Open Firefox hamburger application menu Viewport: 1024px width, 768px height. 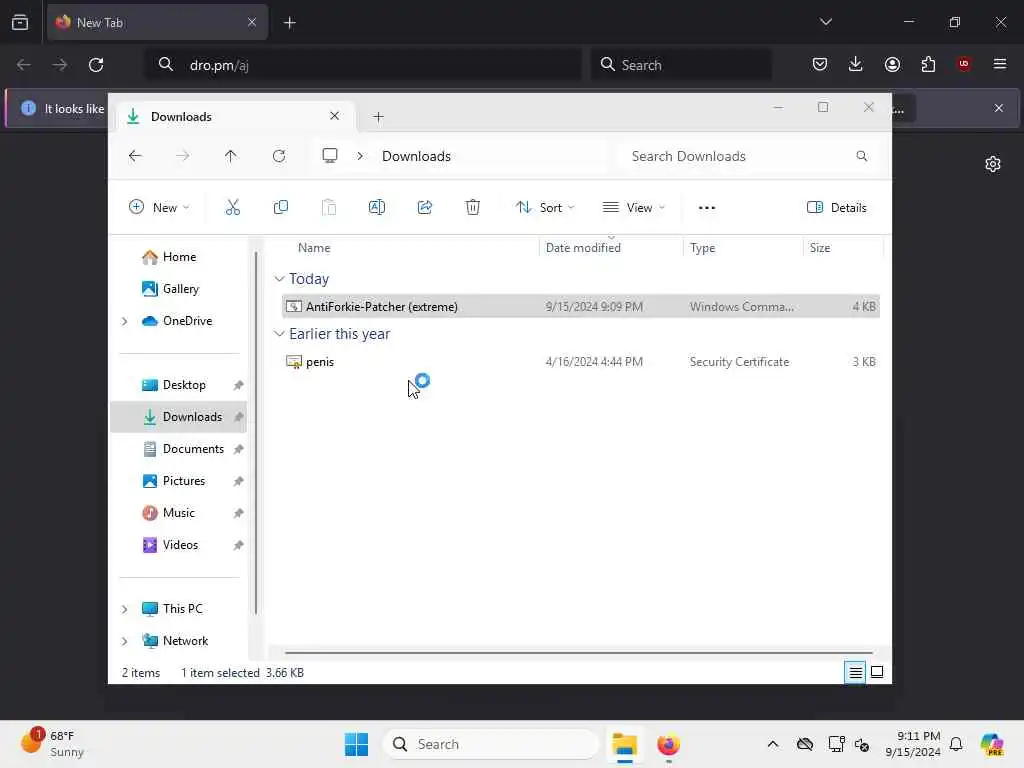1000,64
